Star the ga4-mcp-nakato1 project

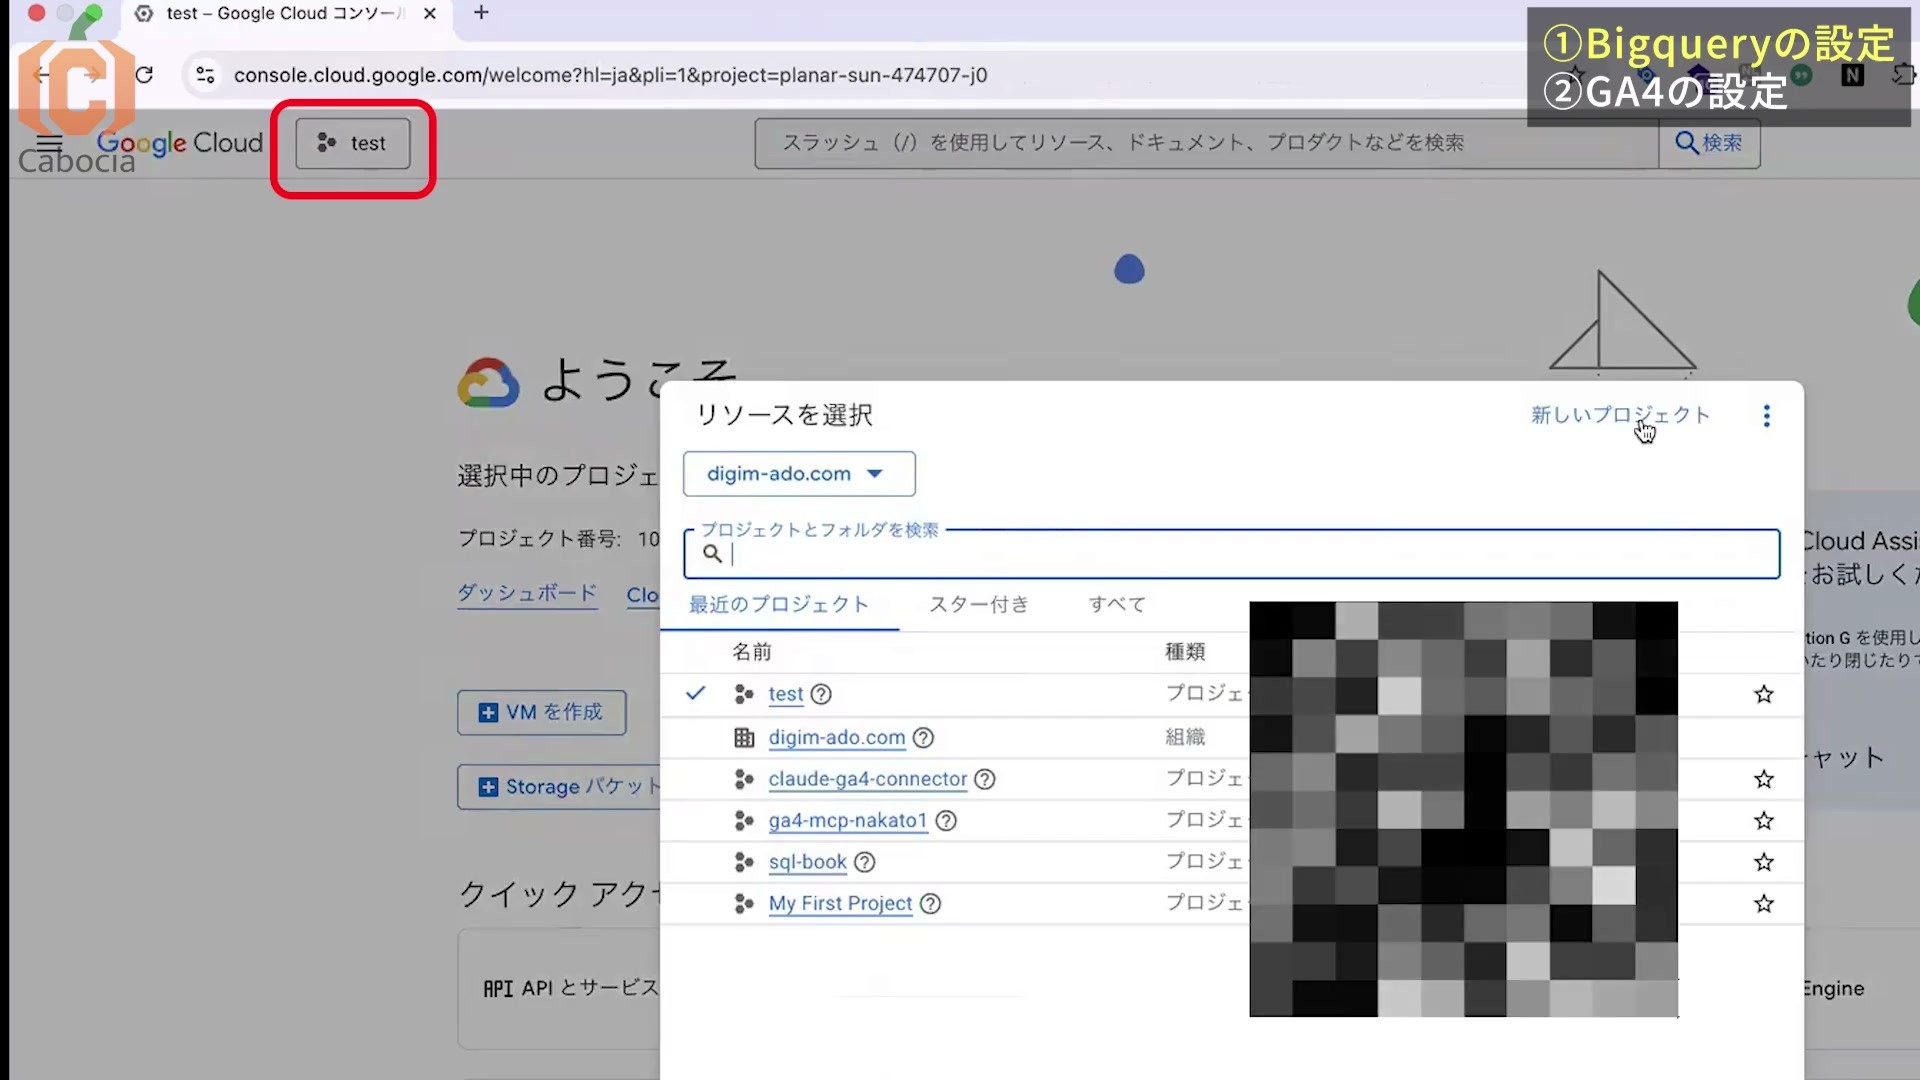(1764, 821)
